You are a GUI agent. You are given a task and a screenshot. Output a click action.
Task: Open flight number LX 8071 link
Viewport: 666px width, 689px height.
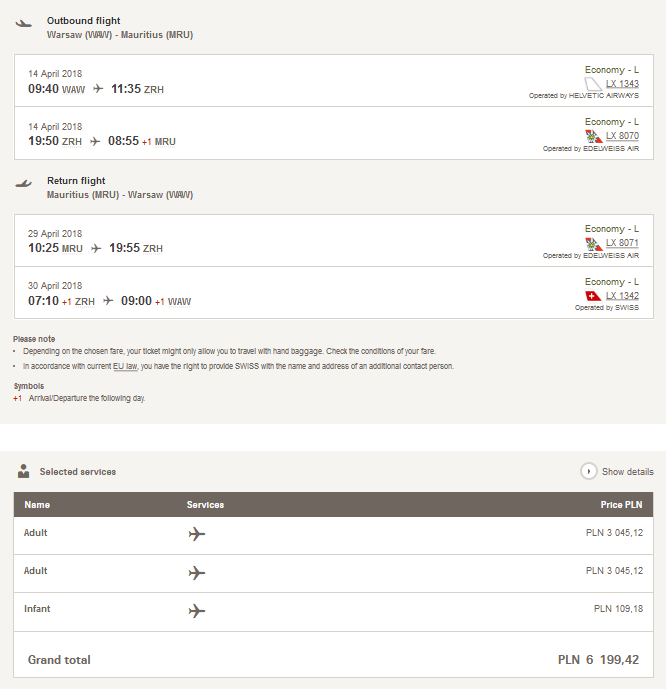pos(622,243)
